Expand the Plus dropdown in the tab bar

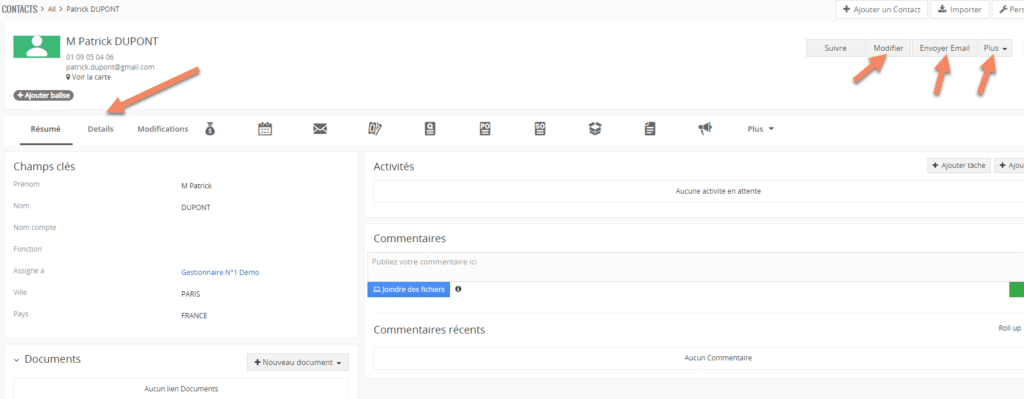(760, 129)
